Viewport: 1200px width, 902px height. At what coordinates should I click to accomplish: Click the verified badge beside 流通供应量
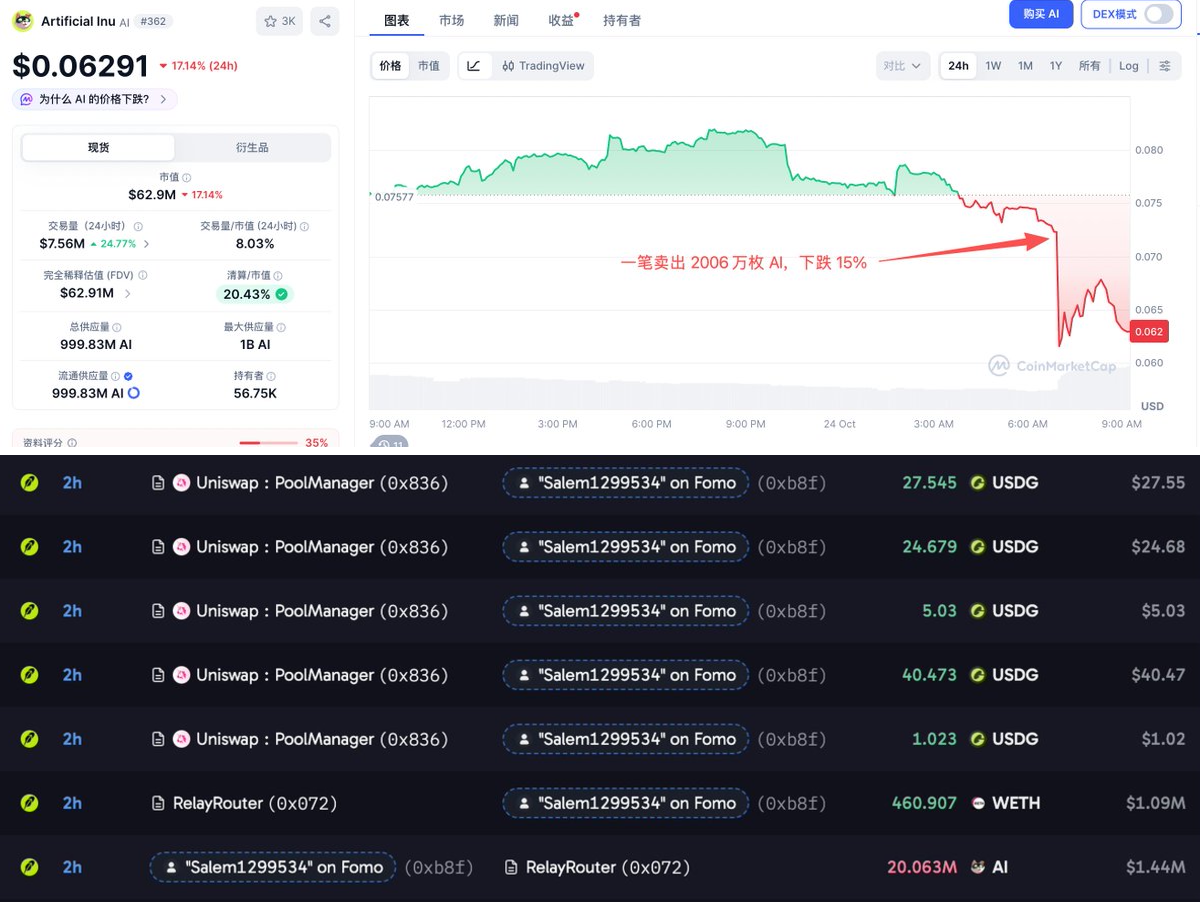click(129, 376)
